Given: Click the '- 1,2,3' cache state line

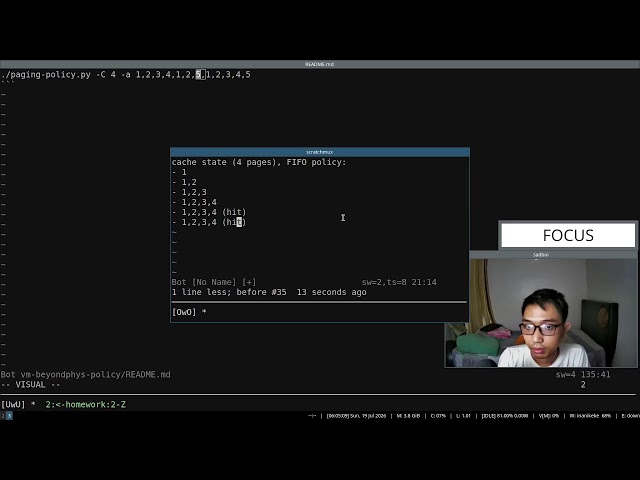Looking at the screenshot, I should click(189, 192).
